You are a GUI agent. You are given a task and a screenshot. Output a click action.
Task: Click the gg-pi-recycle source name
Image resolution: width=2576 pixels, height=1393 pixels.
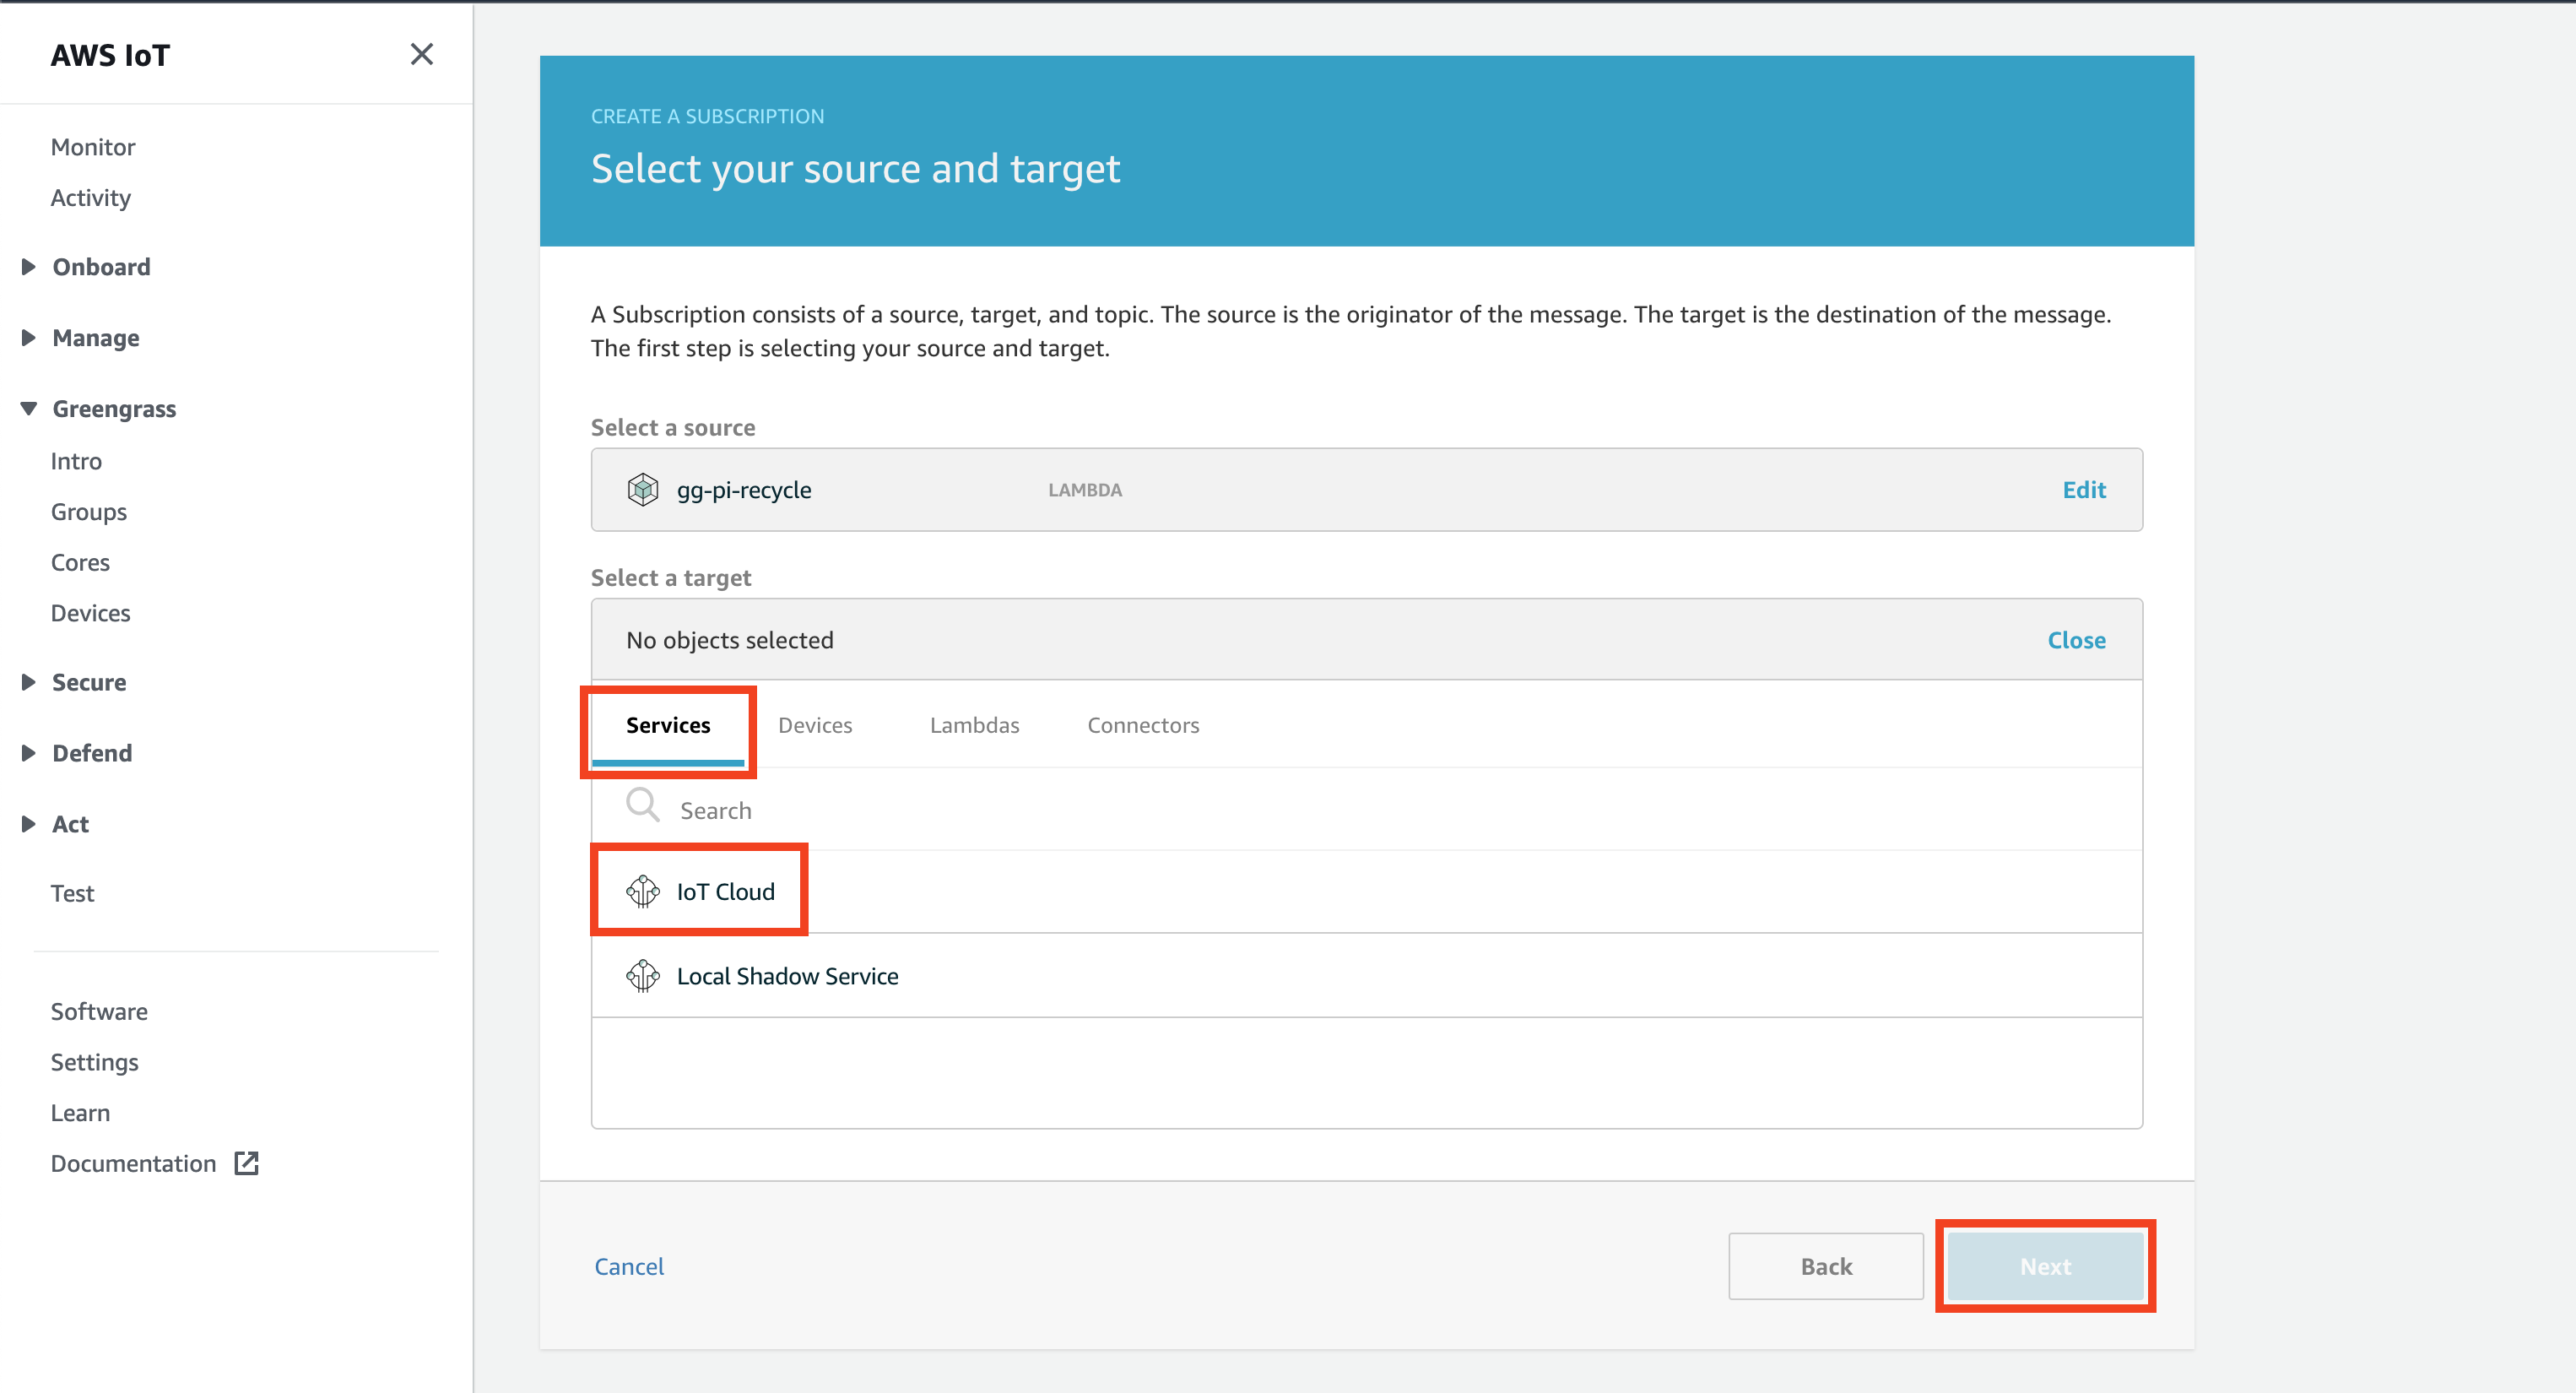[x=744, y=490]
